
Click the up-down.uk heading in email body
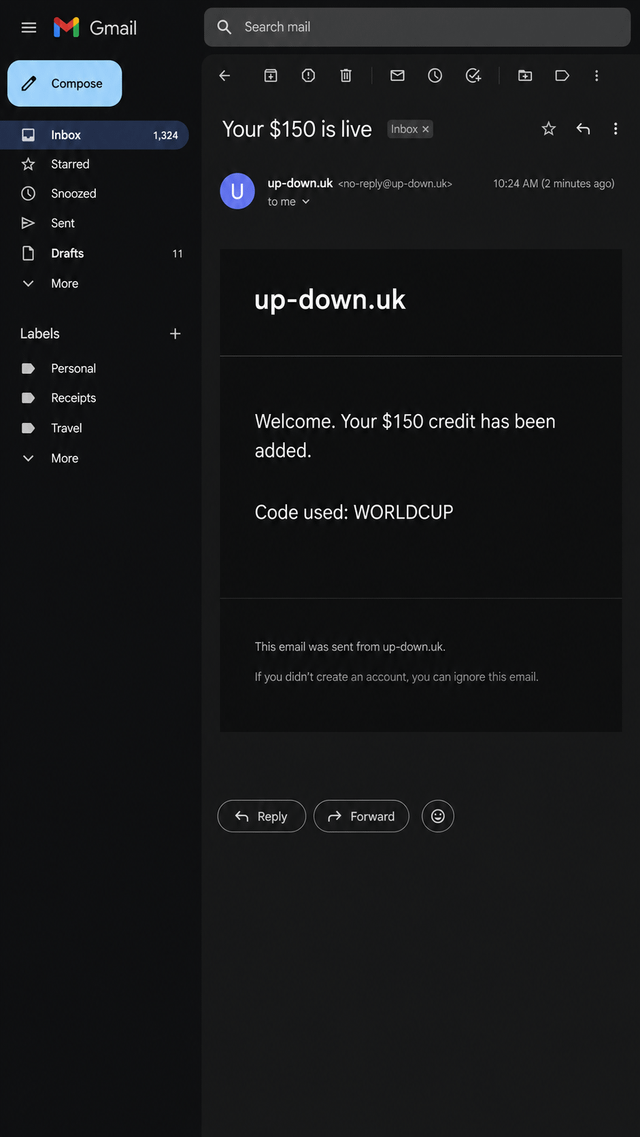pos(330,299)
